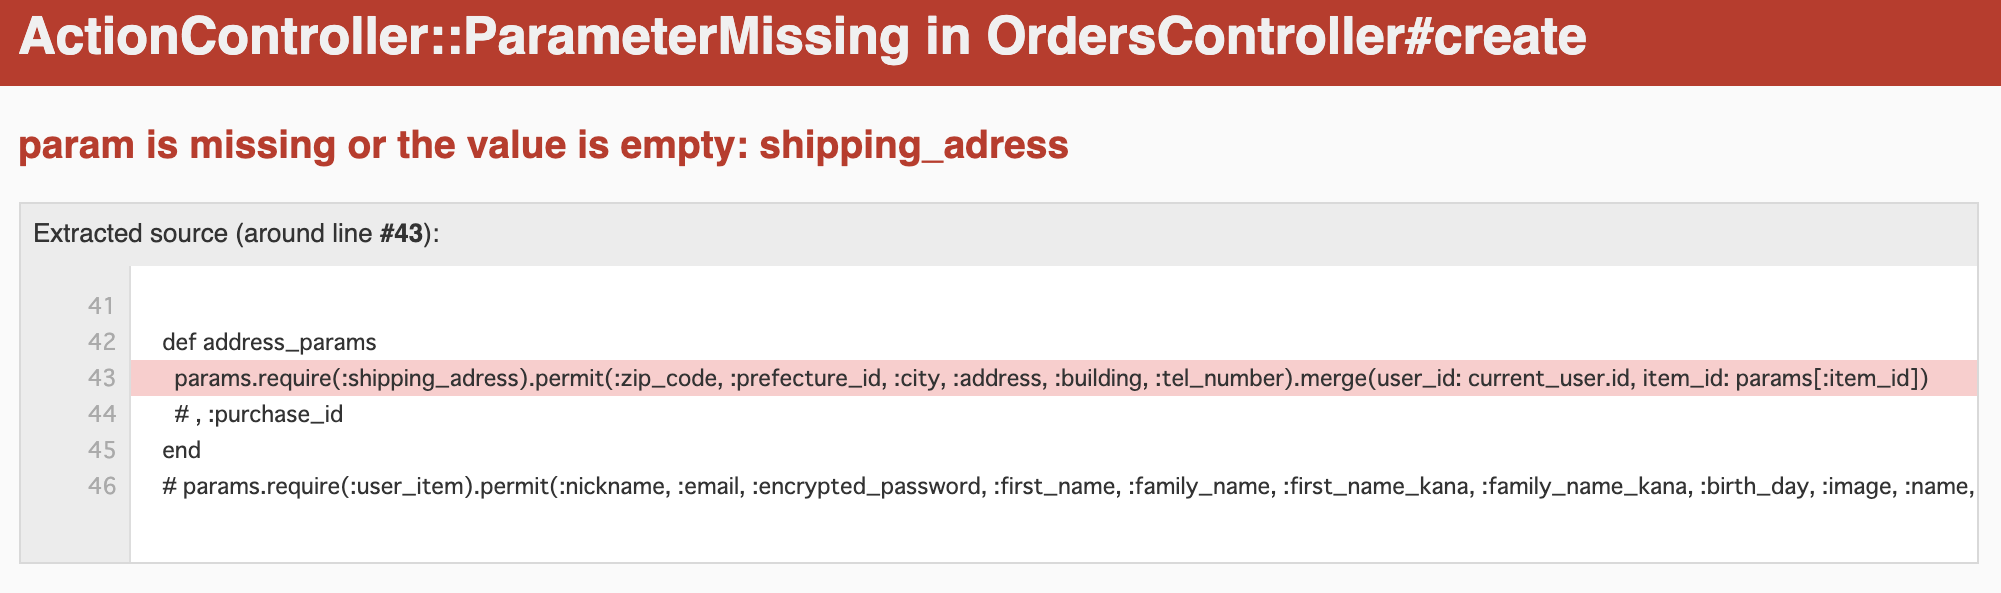Click the ActionController::ParameterMissing header title
The height and width of the screenshot is (593, 2001).
802,37
